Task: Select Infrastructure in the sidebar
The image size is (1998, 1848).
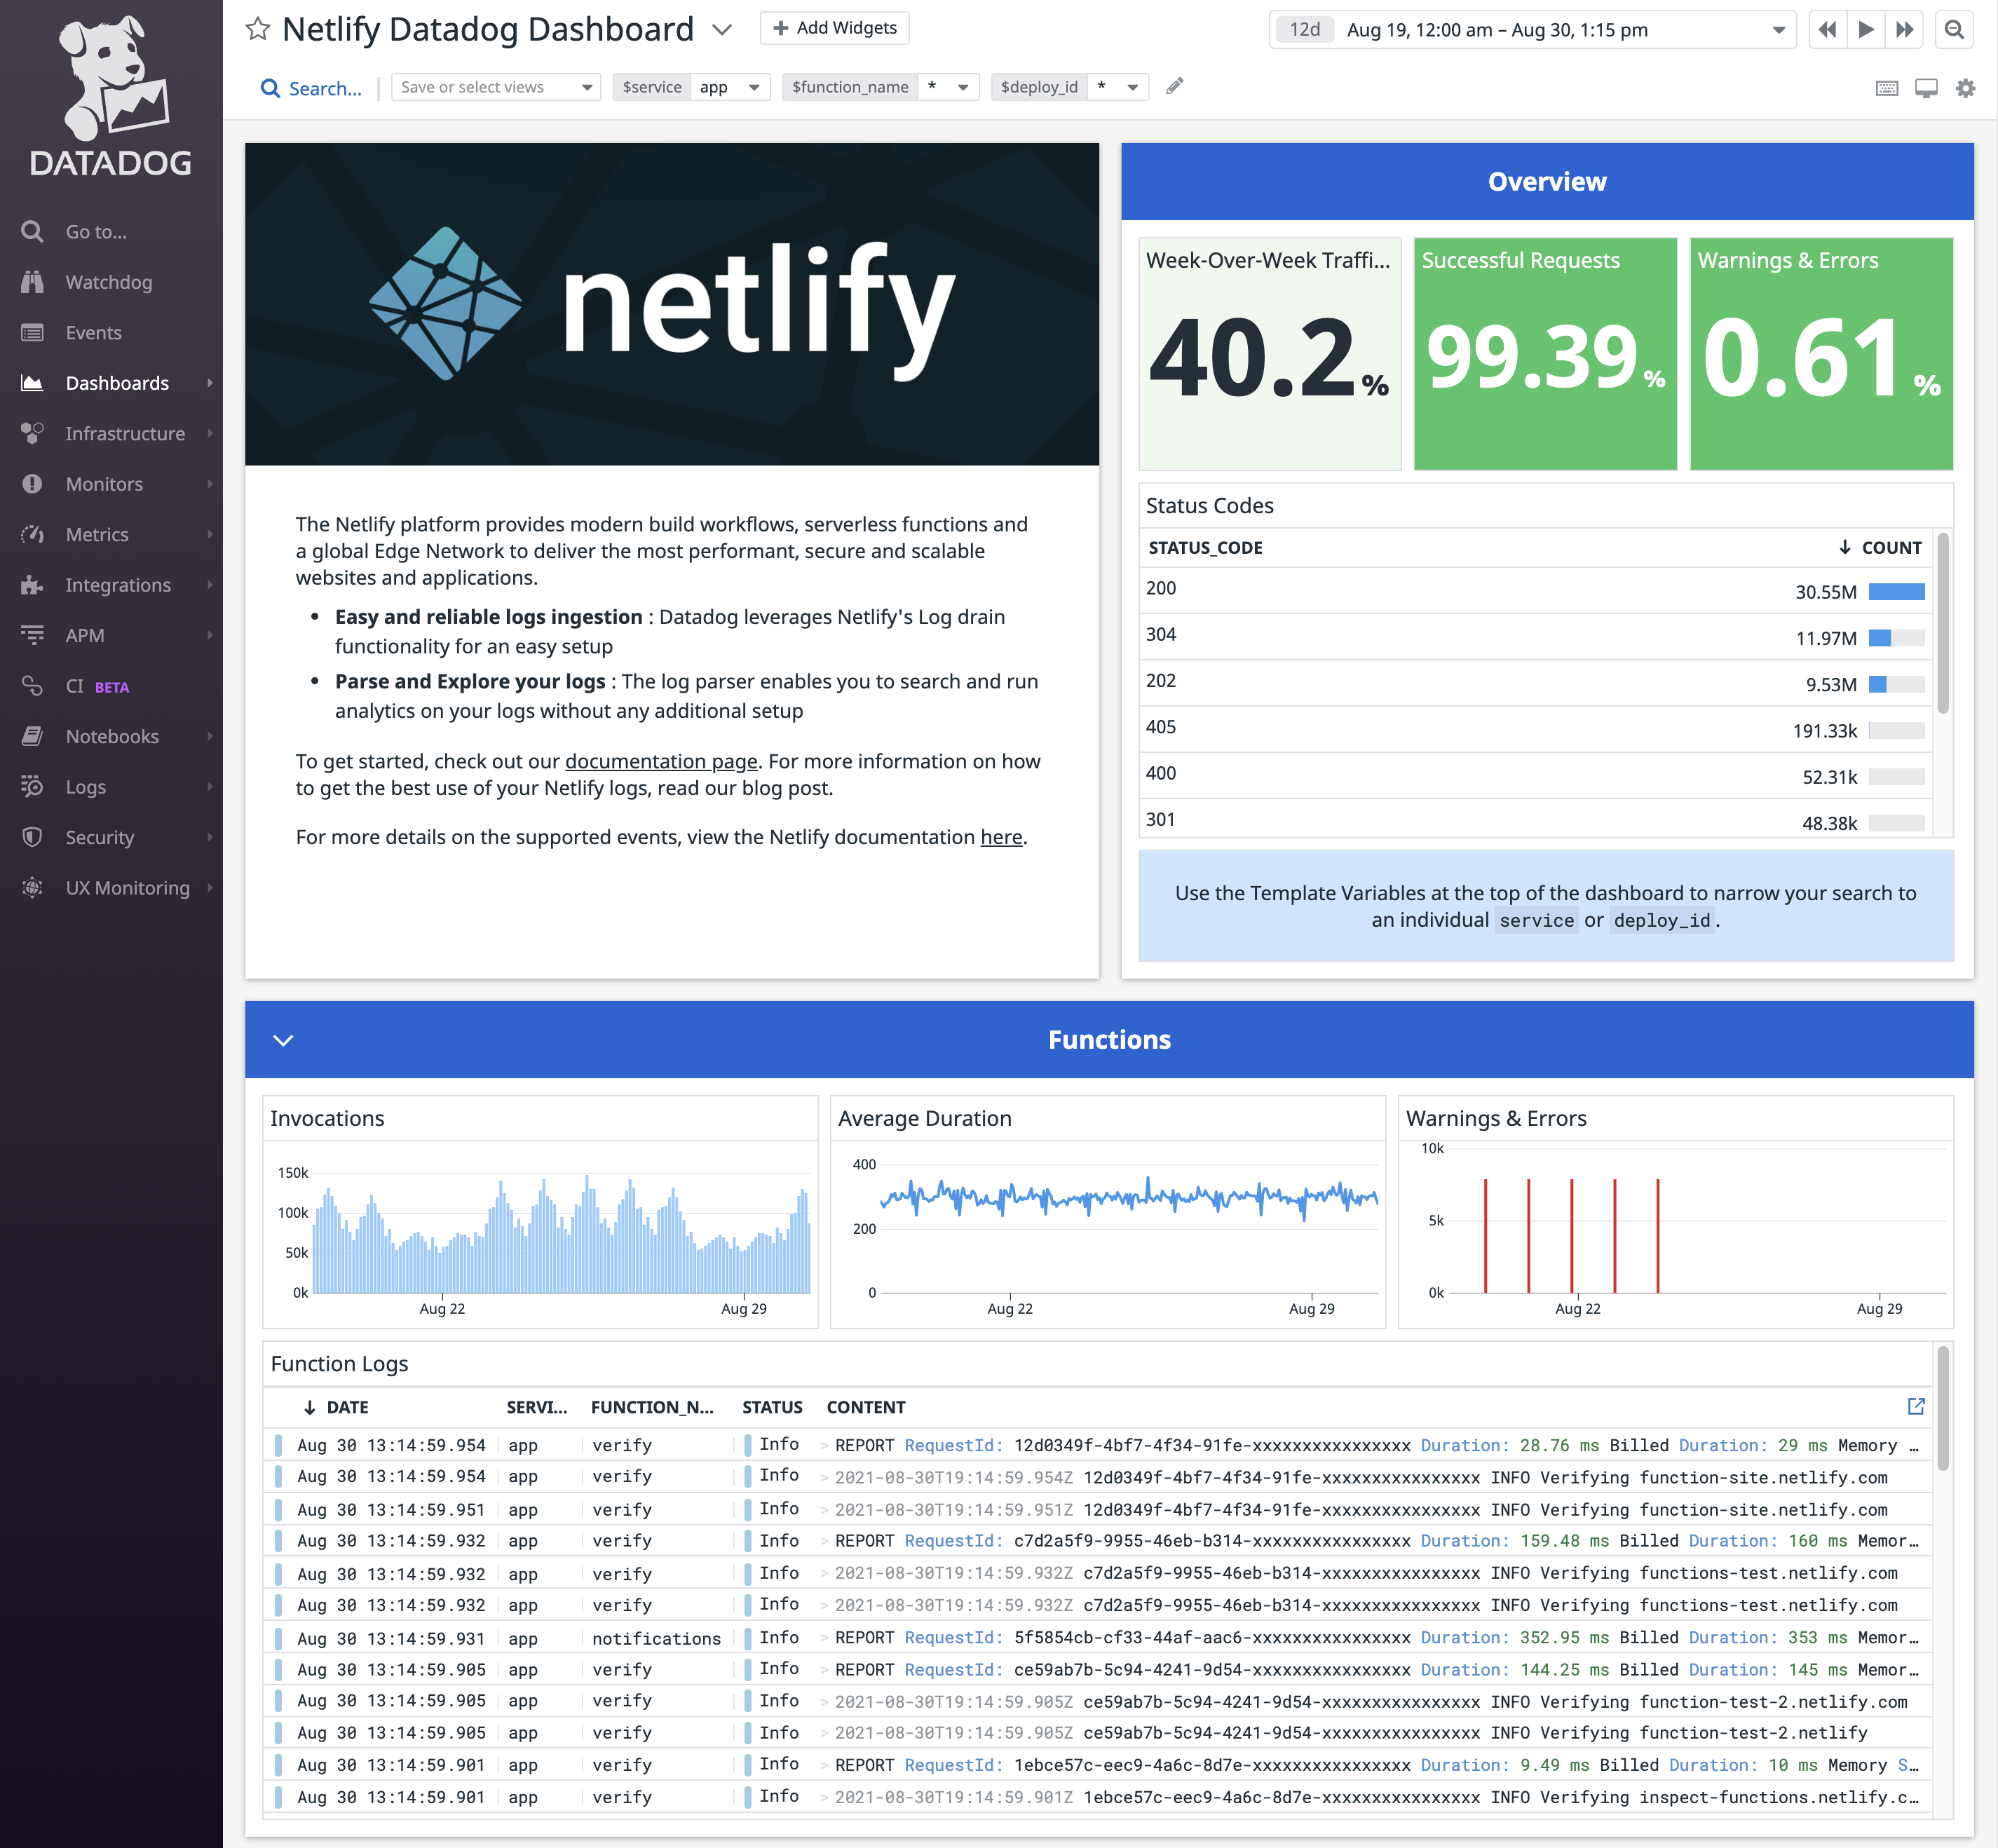Action: [125, 434]
